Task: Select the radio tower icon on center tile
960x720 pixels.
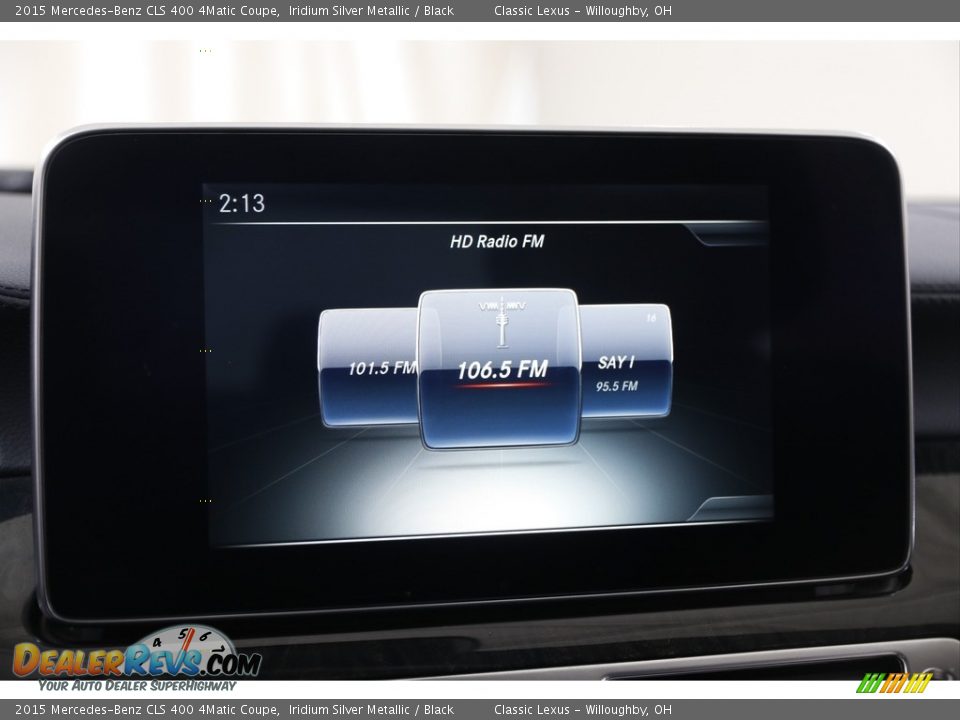Action: tap(501, 320)
